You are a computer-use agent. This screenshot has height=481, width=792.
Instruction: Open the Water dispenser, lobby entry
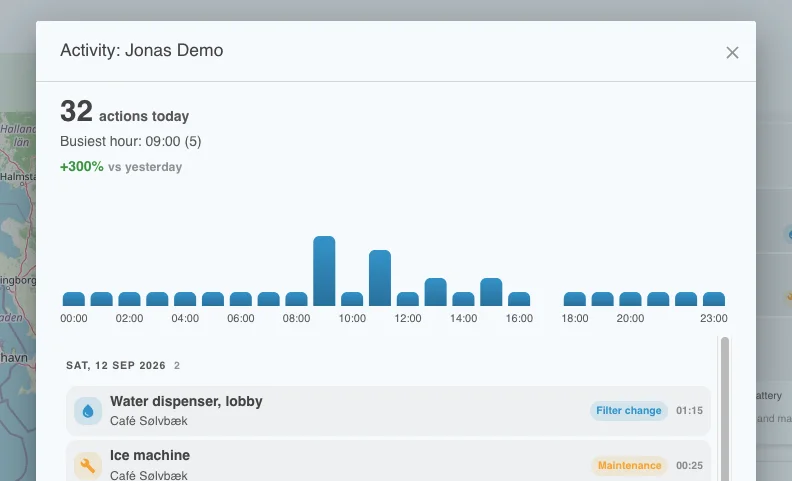coord(388,411)
